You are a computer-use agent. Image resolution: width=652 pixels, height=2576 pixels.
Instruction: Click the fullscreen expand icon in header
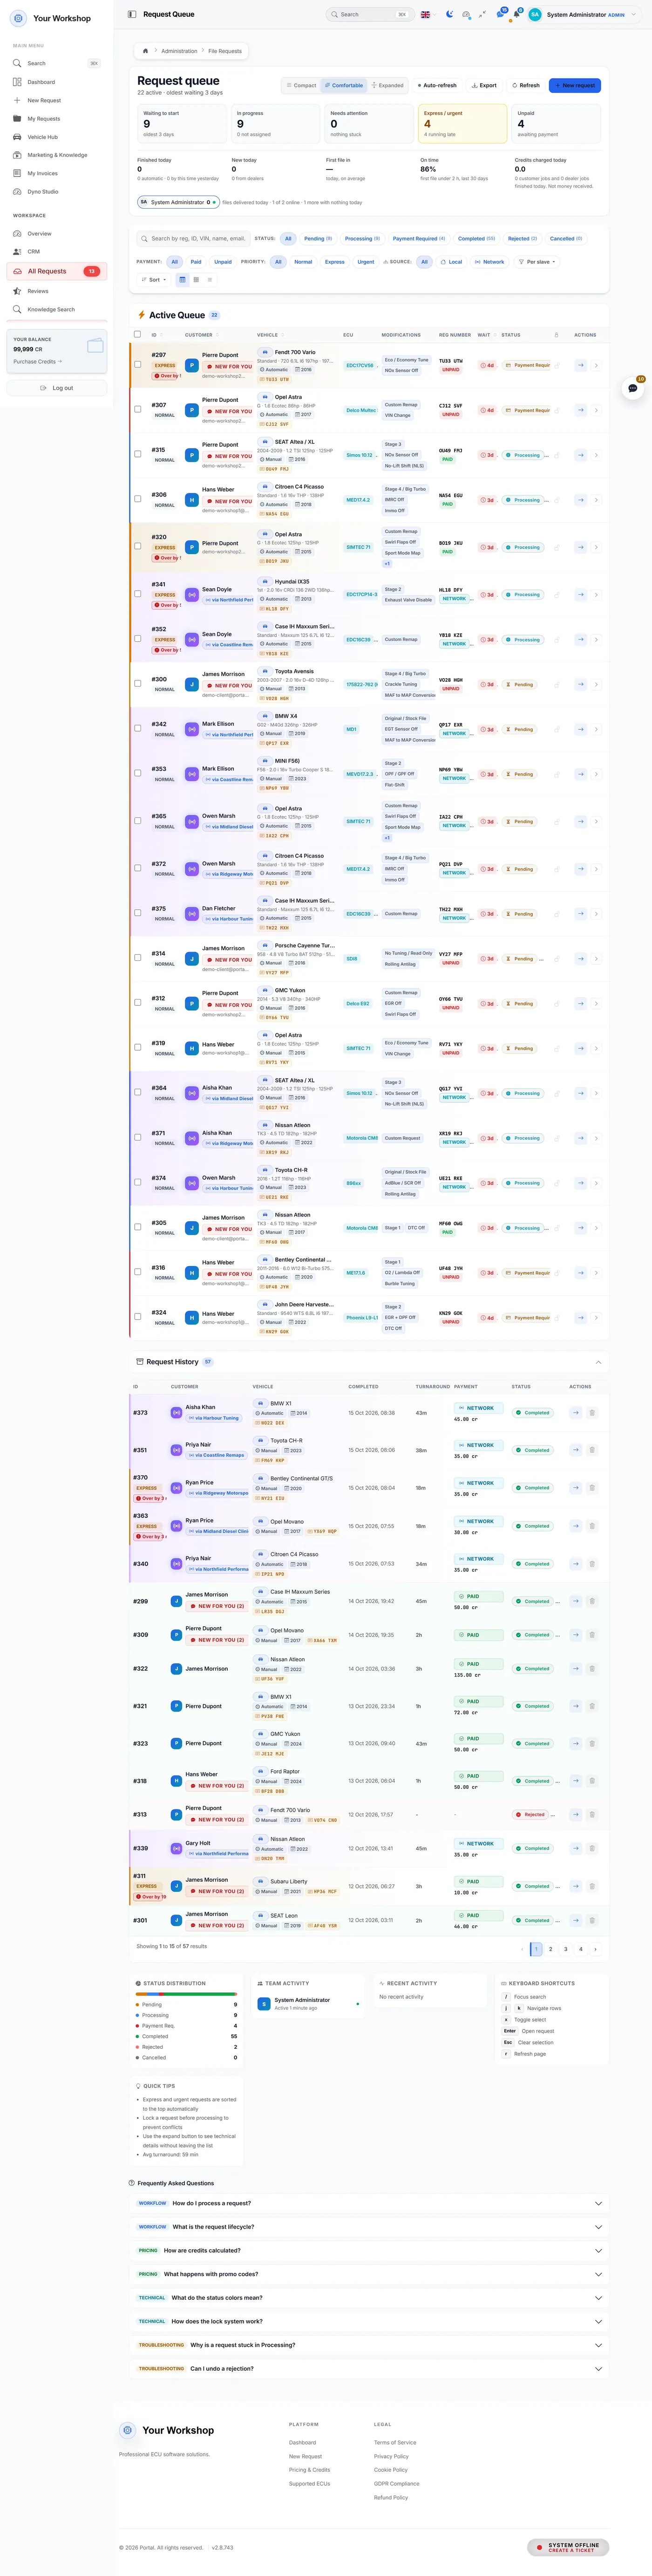coord(482,15)
